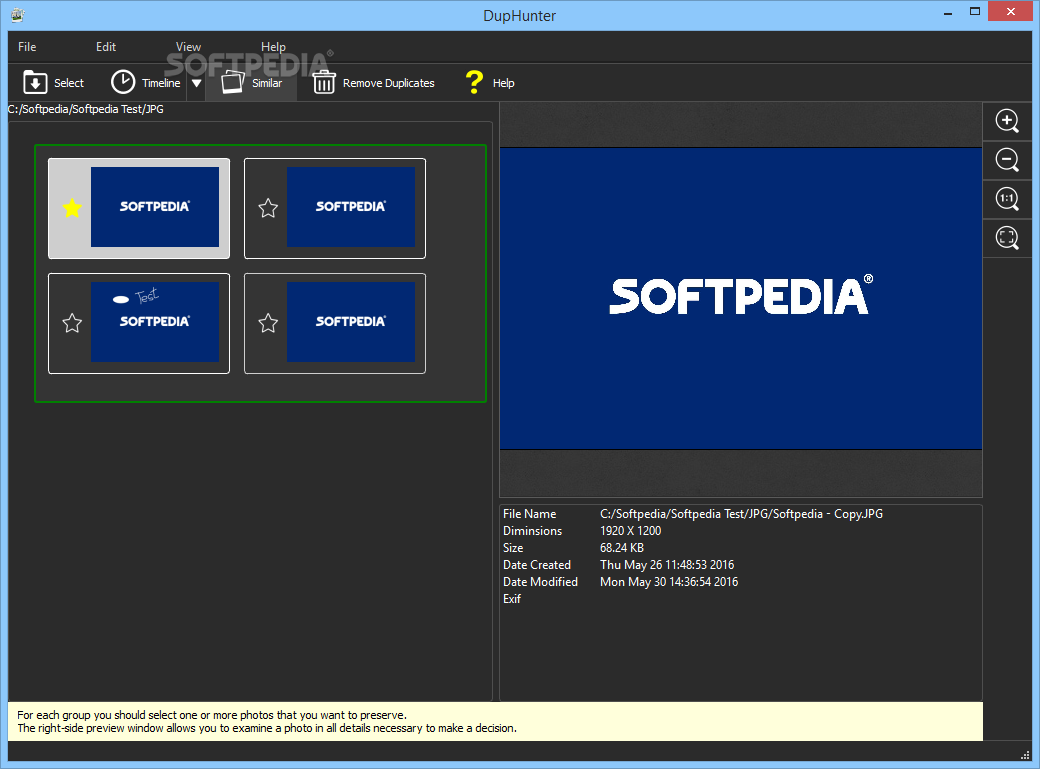Click the DupHunter app icon in title bar
The width and height of the screenshot is (1040, 769).
(x=17, y=15)
